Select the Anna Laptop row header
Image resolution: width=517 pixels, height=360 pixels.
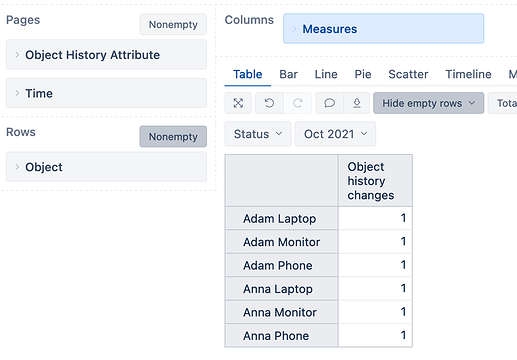282,289
